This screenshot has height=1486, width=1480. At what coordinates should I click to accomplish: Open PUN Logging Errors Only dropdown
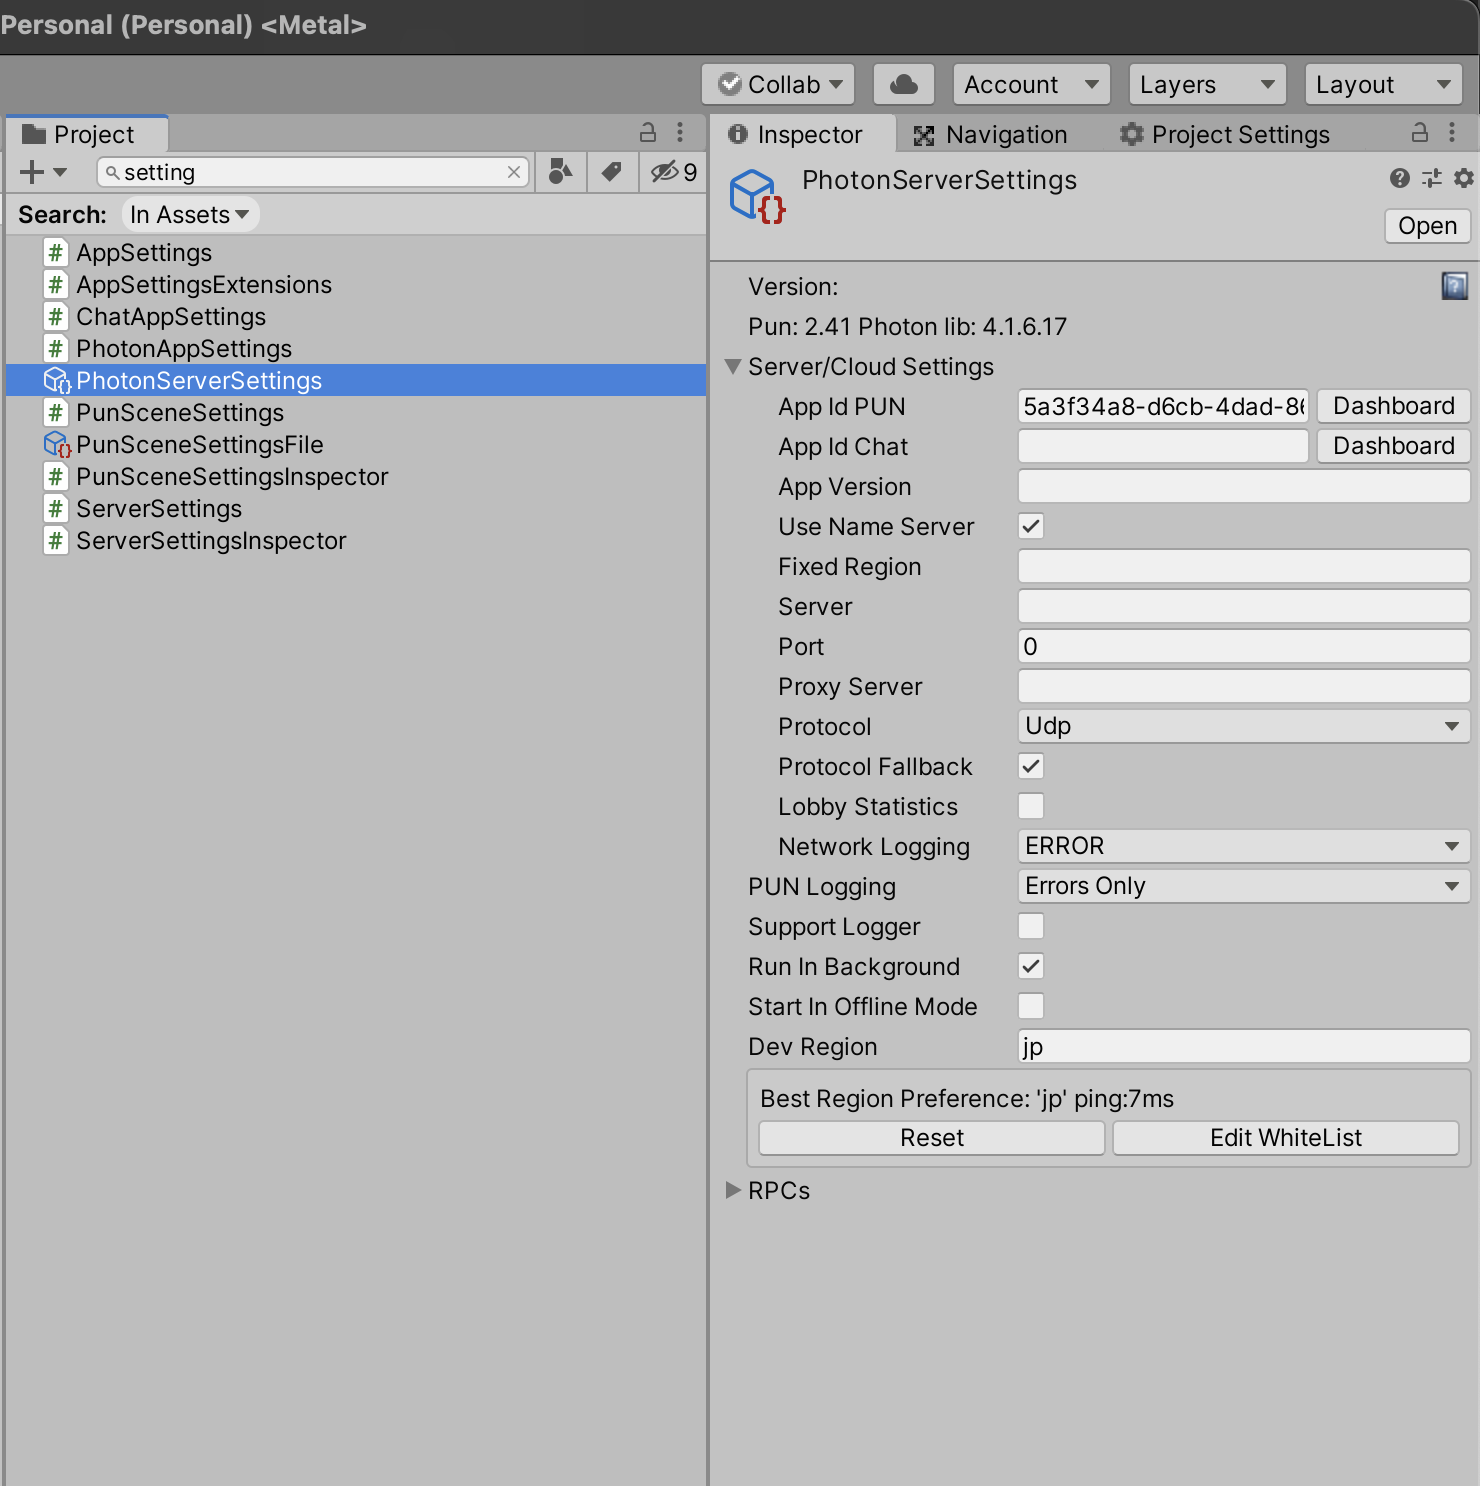1244,886
